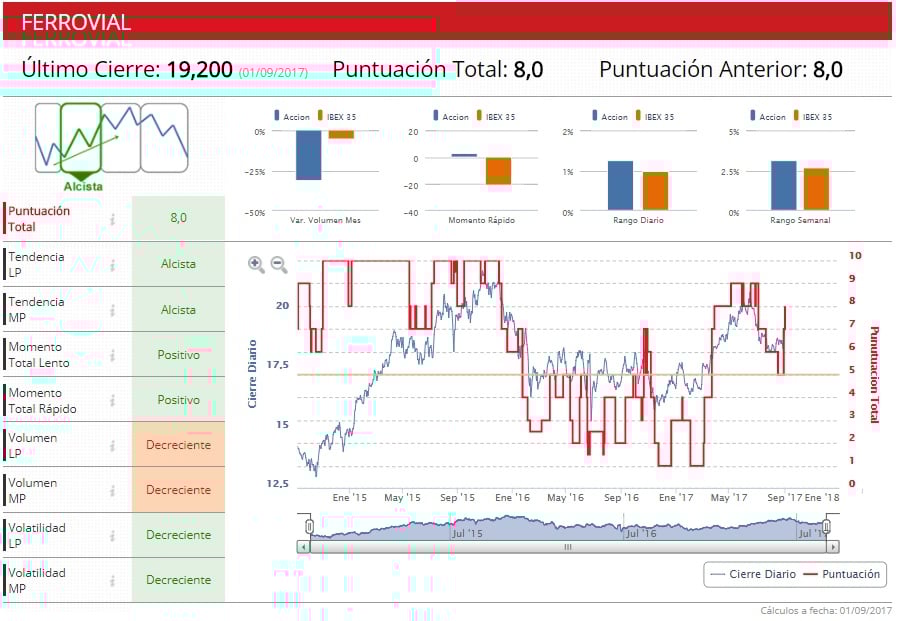Click the 'Momento Rápido' chart caption
The image size is (905, 621).
tap(481, 220)
